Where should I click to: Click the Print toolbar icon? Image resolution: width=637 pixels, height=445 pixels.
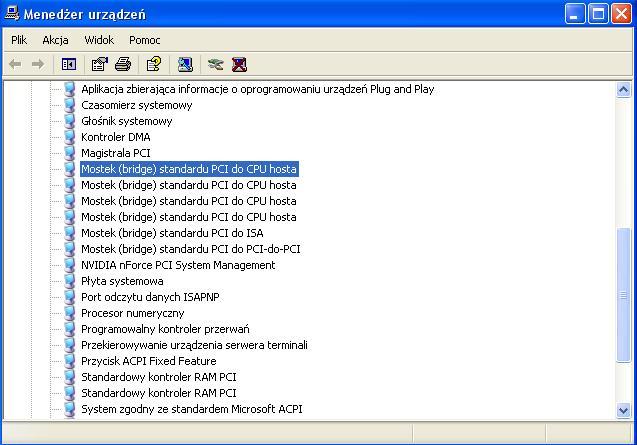[123, 64]
